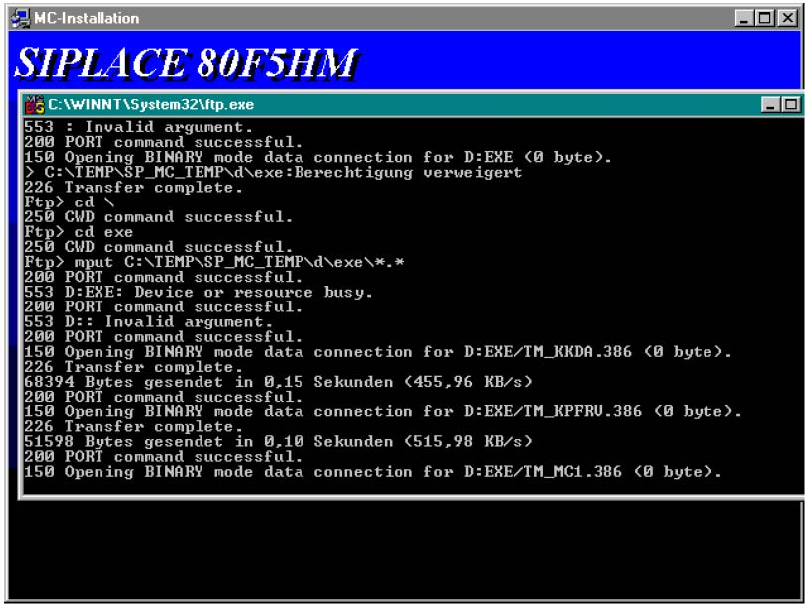The width and height of the screenshot is (805, 604).
Task: Click the C:\WINNT\System32\ftp.exe title text
Action: (151, 105)
